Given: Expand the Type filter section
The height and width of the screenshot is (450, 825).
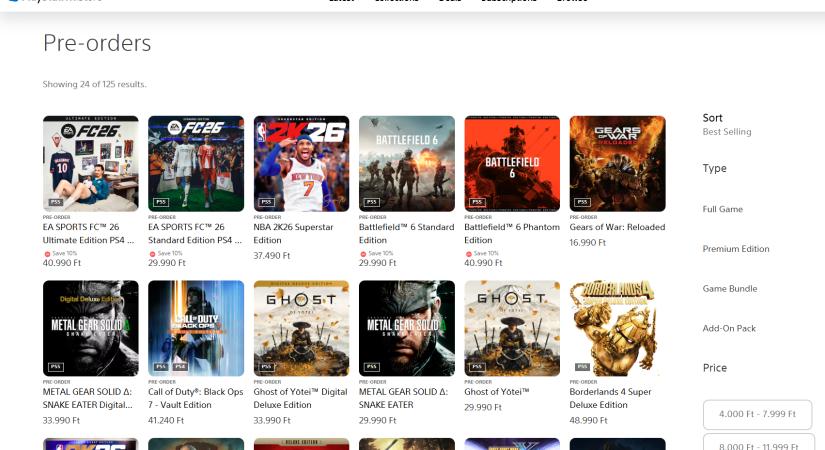Looking at the screenshot, I should (715, 168).
